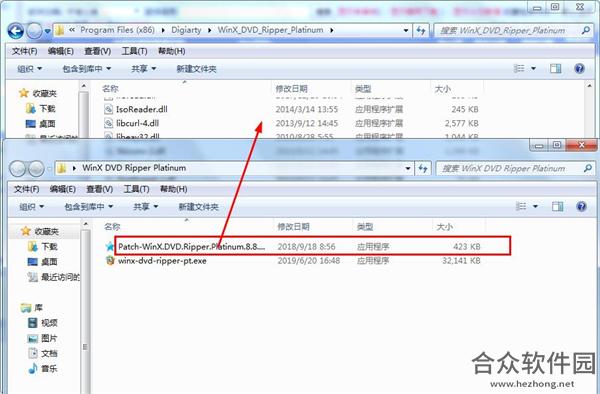Image resolution: width=600 pixels, height=394 pixels.
Task: Change view icon in rear window toolbar
Action: pos(519,68)
